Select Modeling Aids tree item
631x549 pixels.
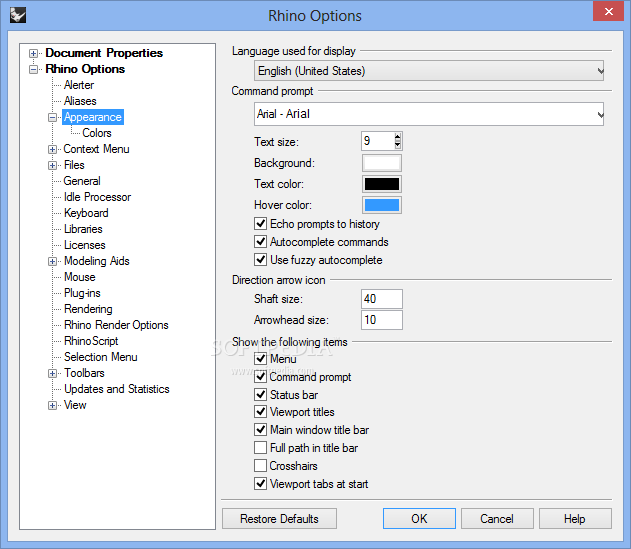(97, 261)
